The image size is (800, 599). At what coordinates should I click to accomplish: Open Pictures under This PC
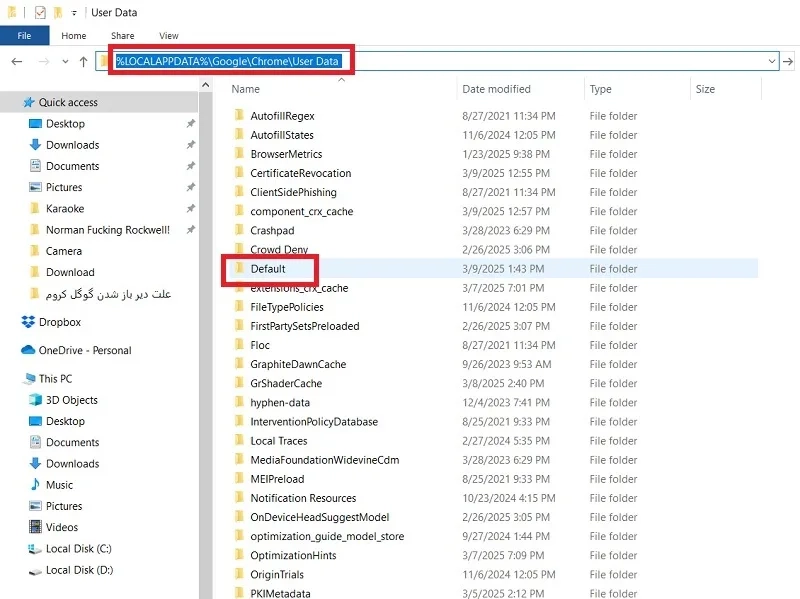pos(64,507)
